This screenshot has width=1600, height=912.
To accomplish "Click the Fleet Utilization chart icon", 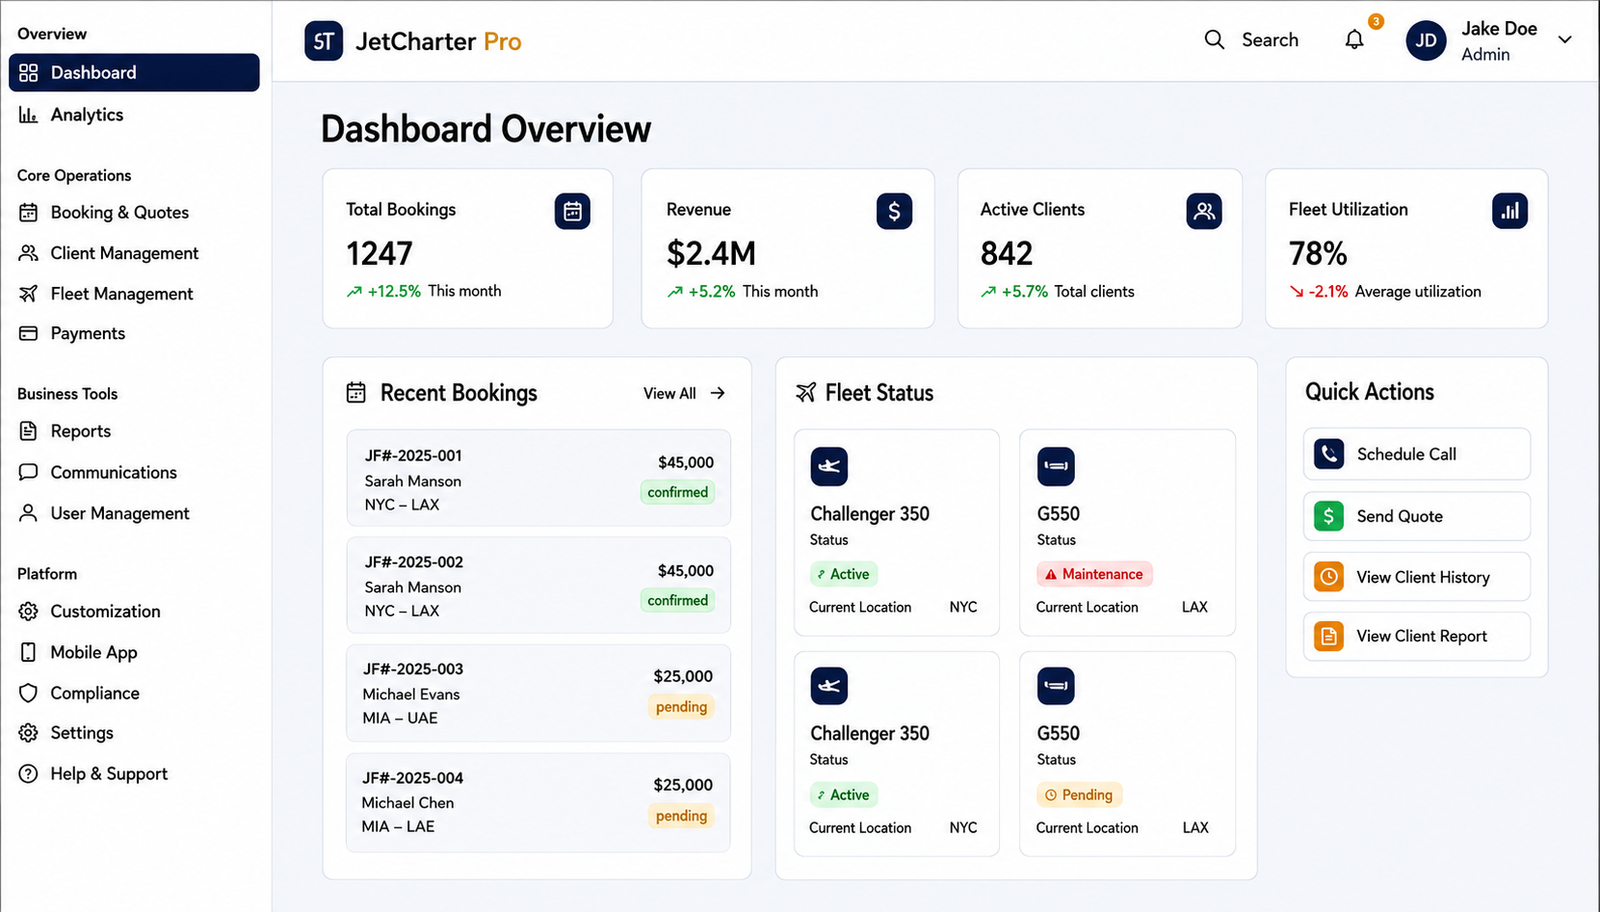I will pyautogui.click(x=1510, y=211).
